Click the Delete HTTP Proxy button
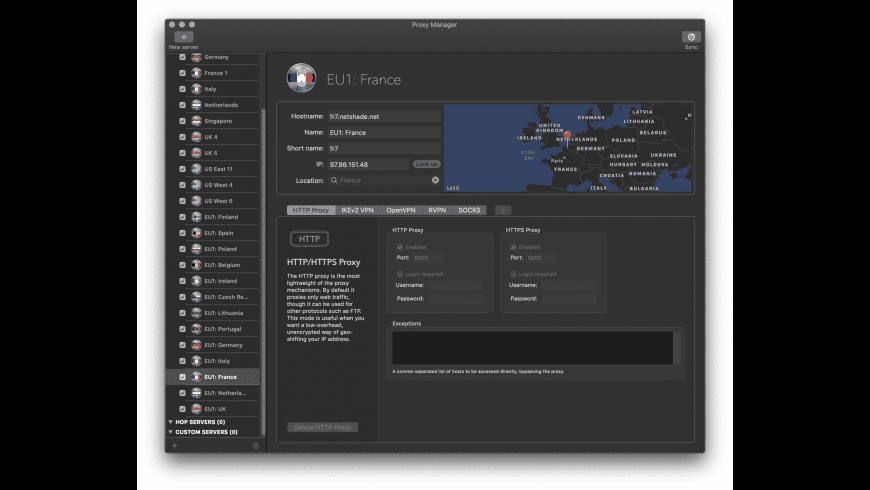The height and width of the screenshot is (490, 870). (x=322, y=427)
